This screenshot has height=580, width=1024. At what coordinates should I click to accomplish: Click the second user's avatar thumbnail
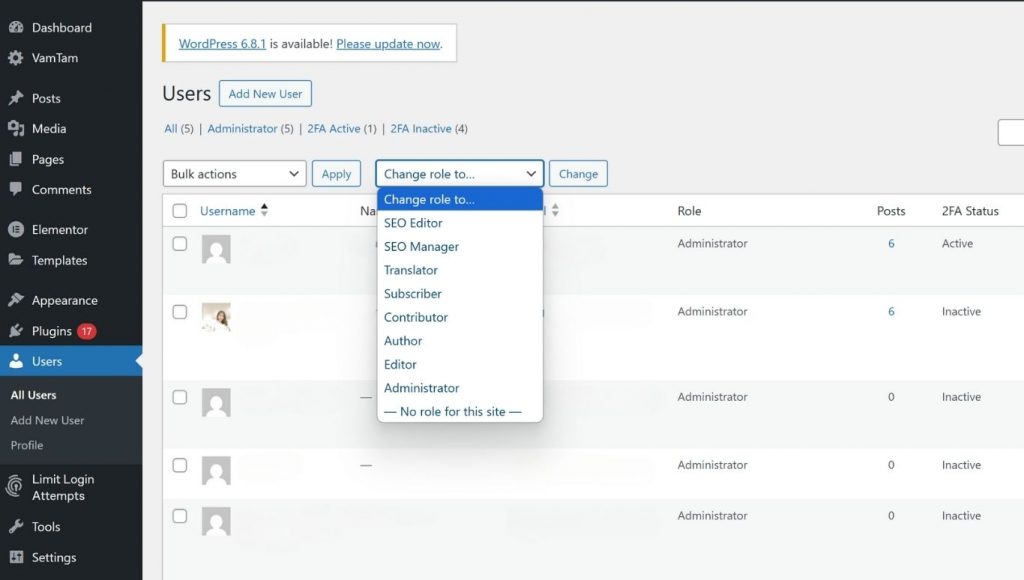(x=216, y=317)
